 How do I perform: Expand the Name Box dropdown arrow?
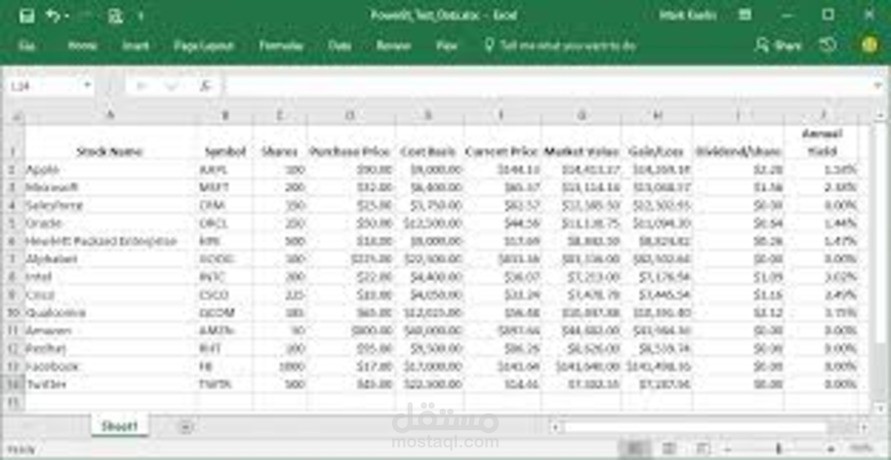point(88,86)
